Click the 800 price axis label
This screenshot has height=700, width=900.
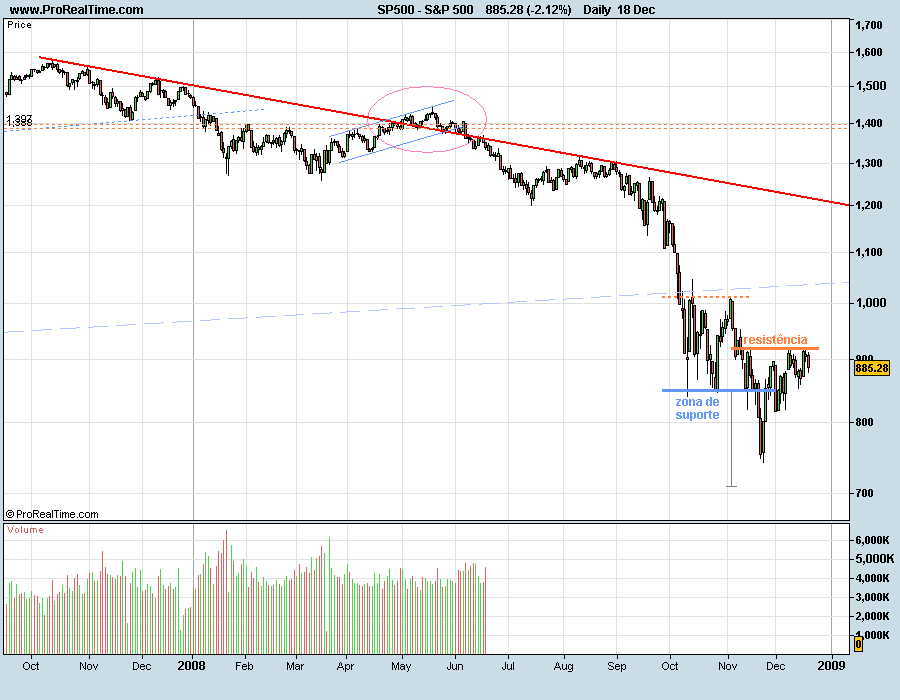864,422
